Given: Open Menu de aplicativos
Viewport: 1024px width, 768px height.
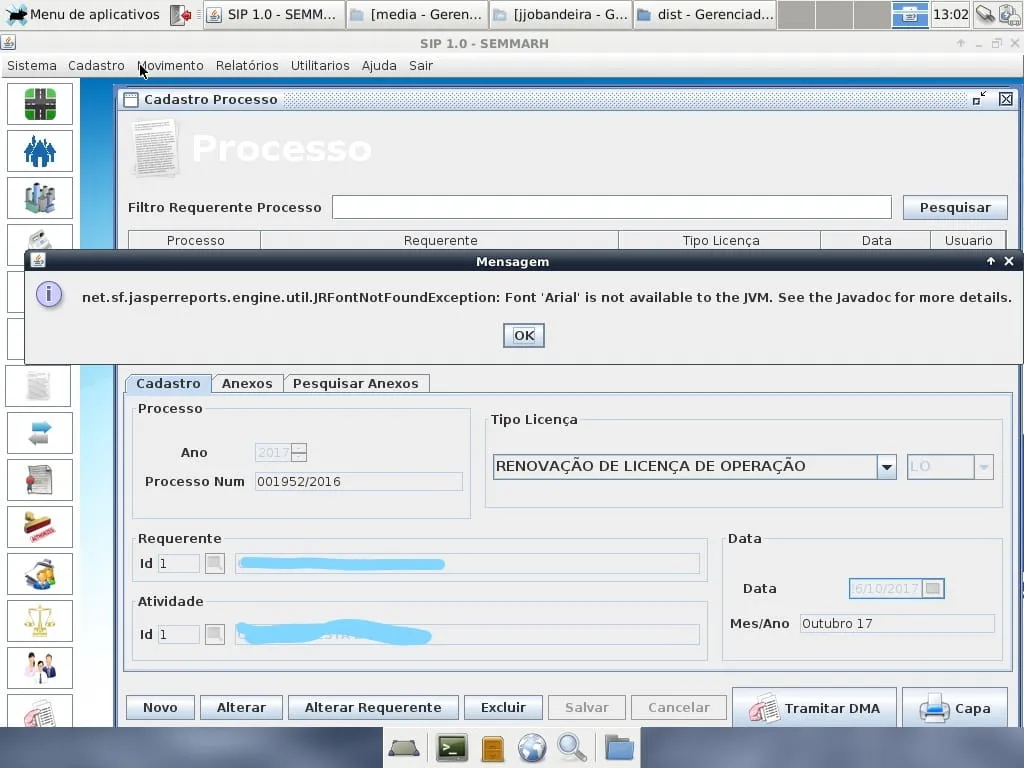Looking at the screenshot, I should coord(82,14).
